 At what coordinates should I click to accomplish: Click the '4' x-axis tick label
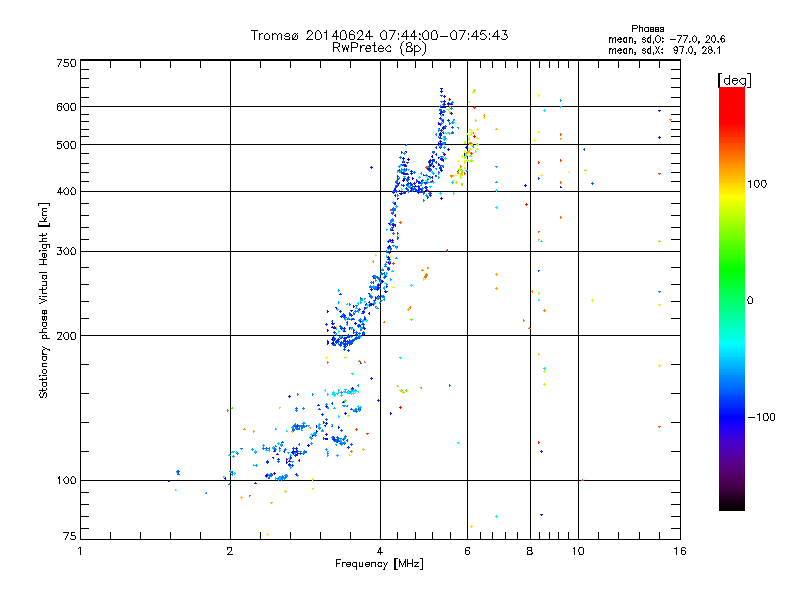pos(380,551)
